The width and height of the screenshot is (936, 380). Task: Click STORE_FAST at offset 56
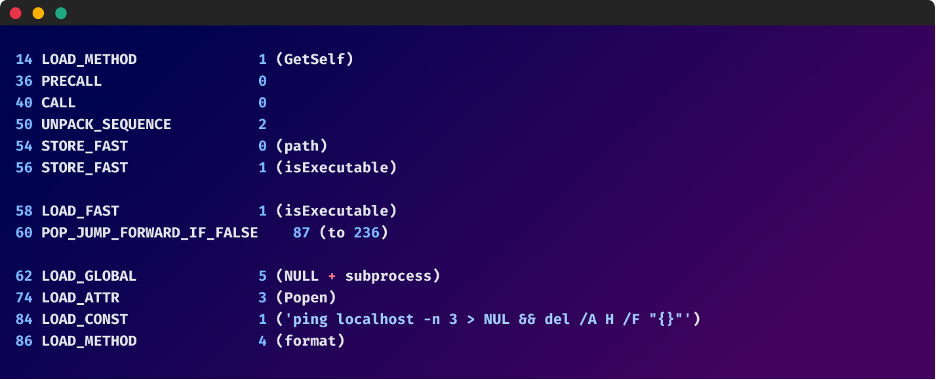(85, 168)
